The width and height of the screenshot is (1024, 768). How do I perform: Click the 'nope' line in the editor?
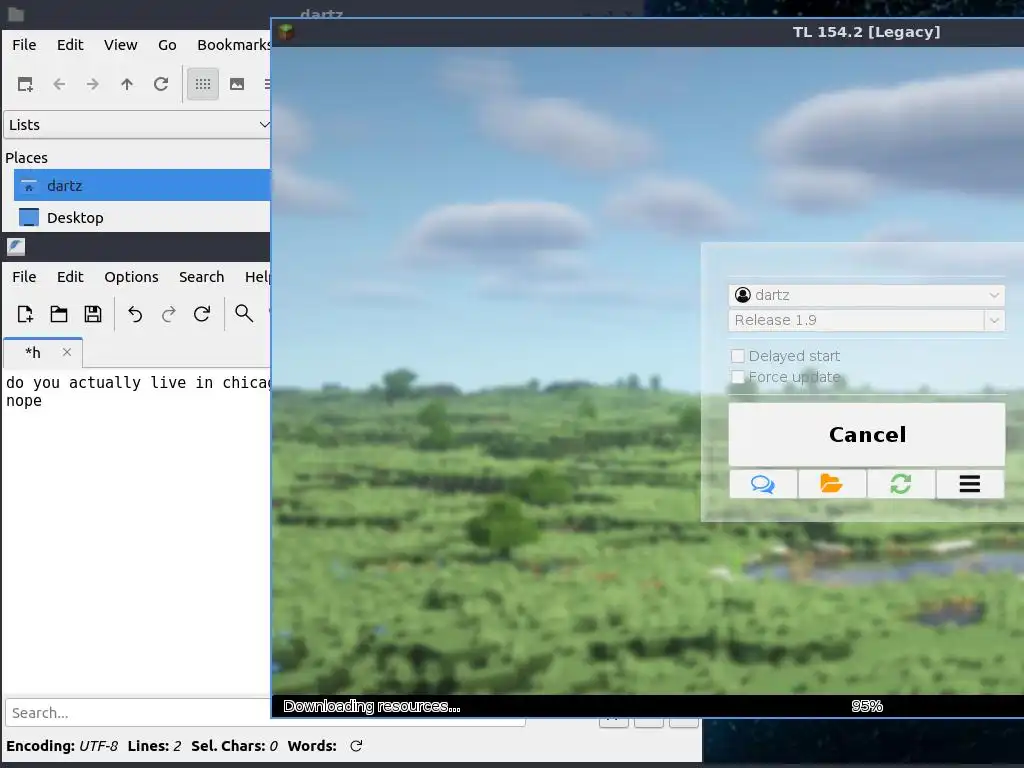tap(24, 400)
